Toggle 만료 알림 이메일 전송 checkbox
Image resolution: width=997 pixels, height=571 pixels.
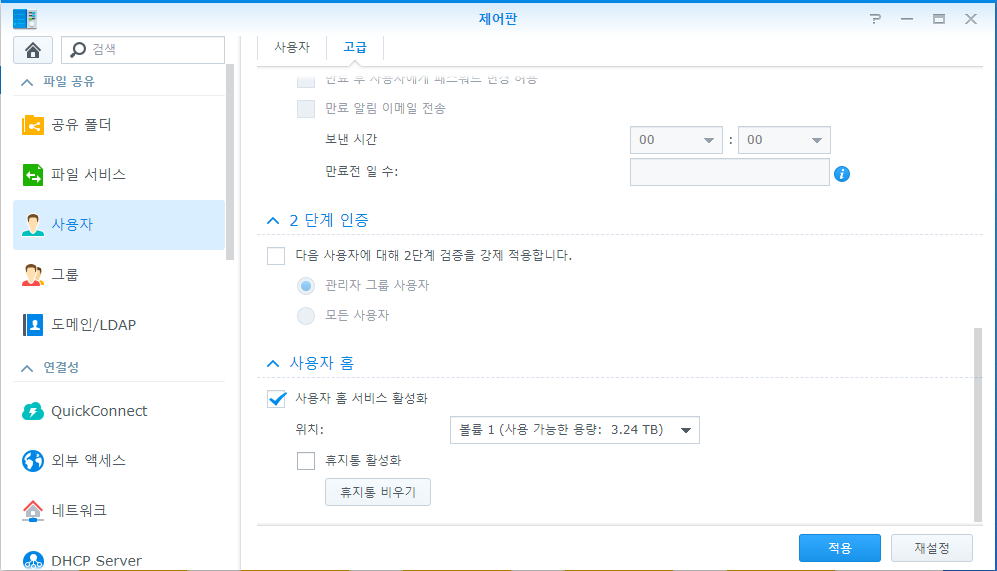[306, 109]
